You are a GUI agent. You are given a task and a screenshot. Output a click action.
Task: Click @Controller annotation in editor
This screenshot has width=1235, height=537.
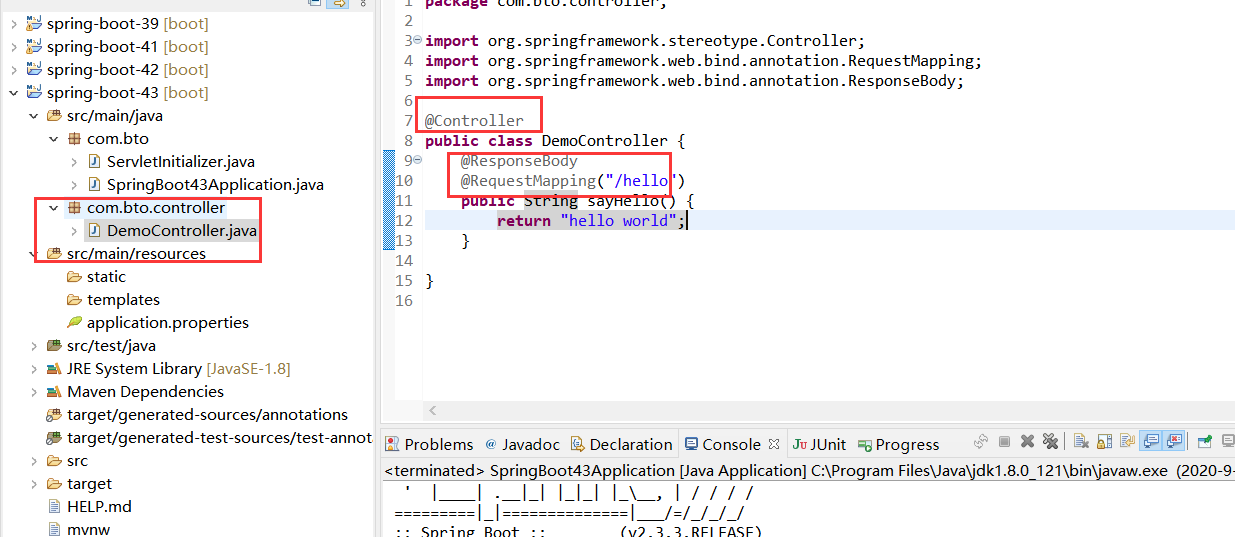tap(474, 120)
